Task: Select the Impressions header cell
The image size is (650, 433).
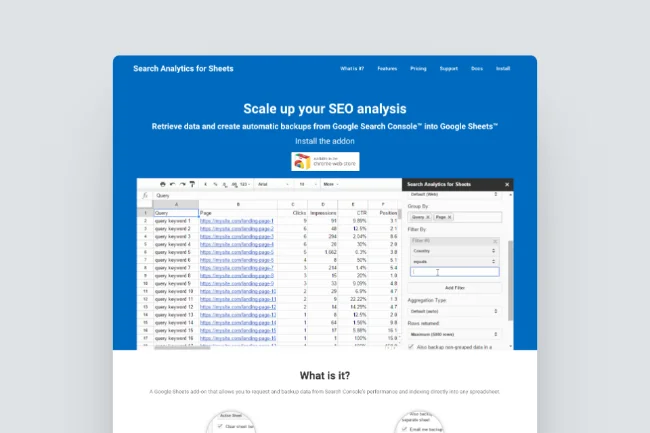Action: [323, 213]
